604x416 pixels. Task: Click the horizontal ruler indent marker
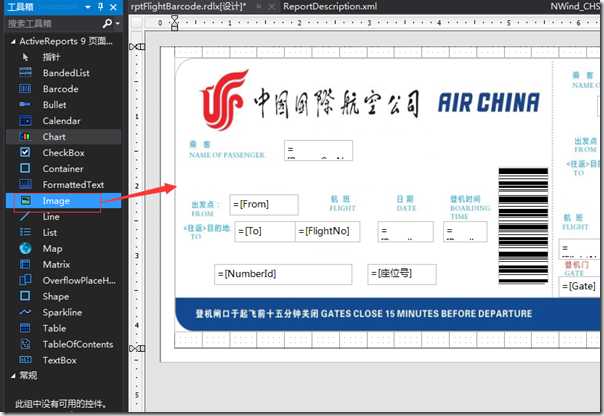(174, 23)
